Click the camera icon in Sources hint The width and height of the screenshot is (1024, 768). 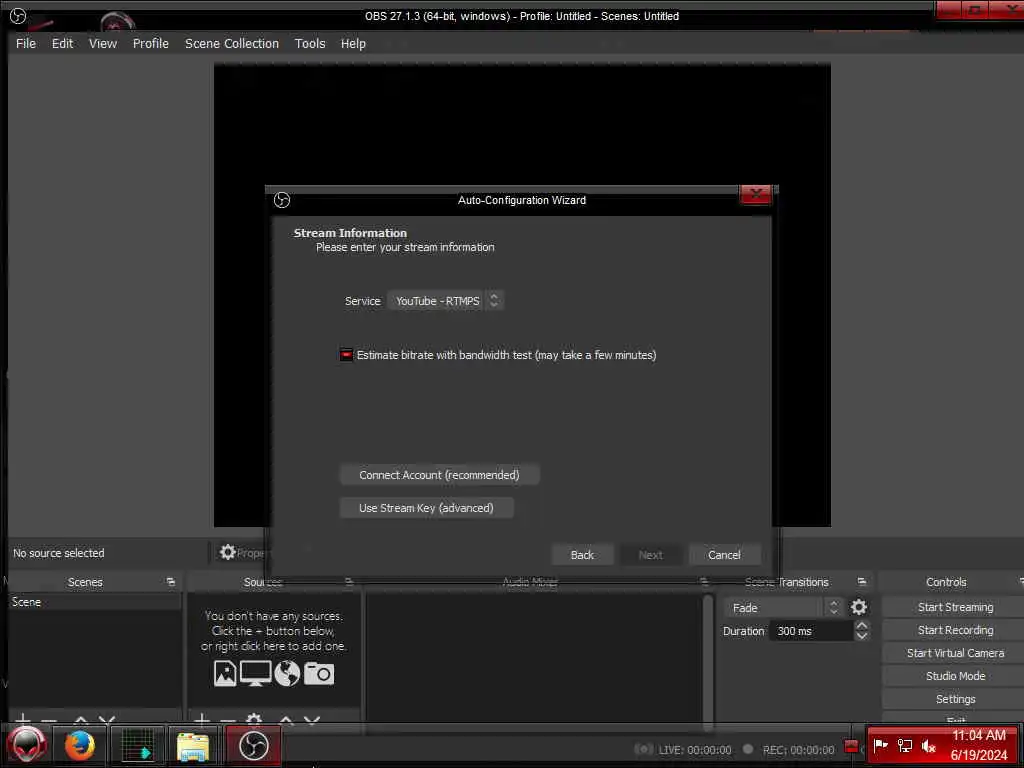[319, 673]
